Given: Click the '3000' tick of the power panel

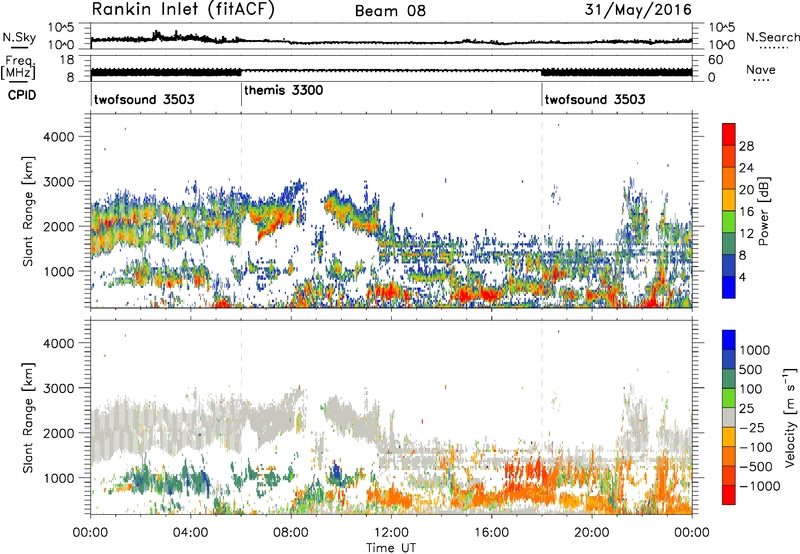Looking at the screenshot, I should click(x=58, y=182).
